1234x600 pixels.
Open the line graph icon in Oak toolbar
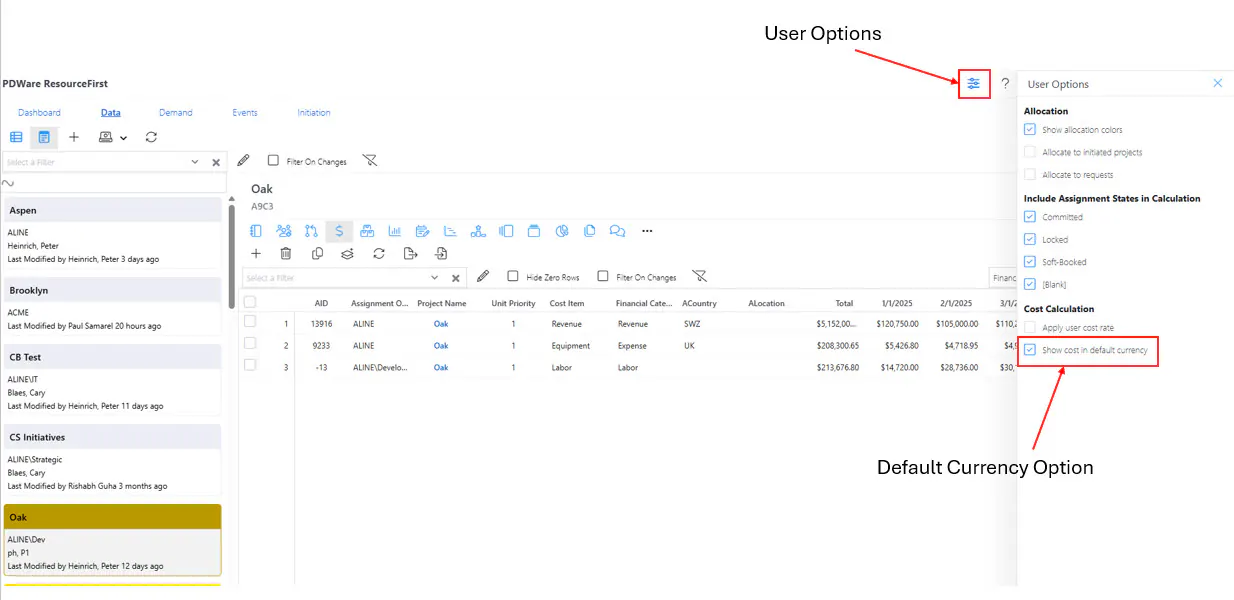(x=450, y=231)
